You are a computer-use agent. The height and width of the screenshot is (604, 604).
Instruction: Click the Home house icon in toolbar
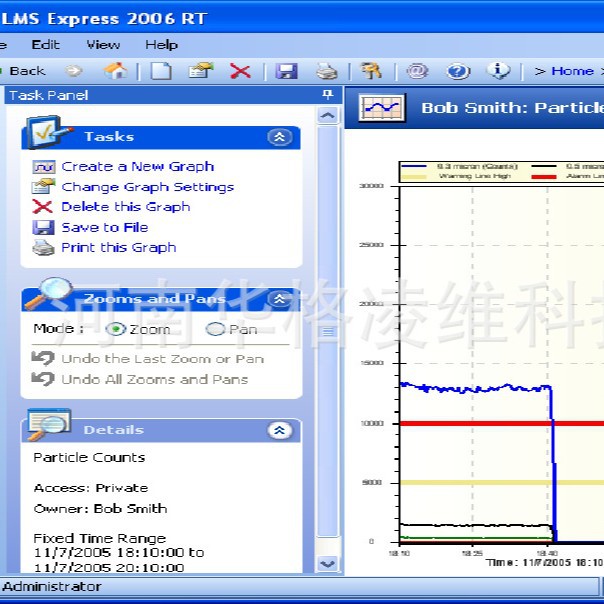(x=116, y=71)
